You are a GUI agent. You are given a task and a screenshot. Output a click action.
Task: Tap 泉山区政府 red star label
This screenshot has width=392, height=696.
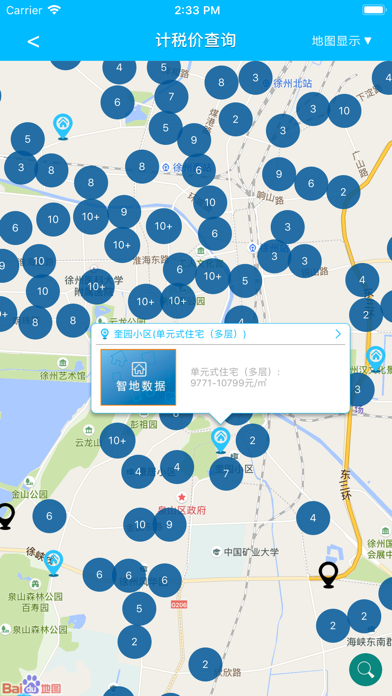click(x=182, y=510)
